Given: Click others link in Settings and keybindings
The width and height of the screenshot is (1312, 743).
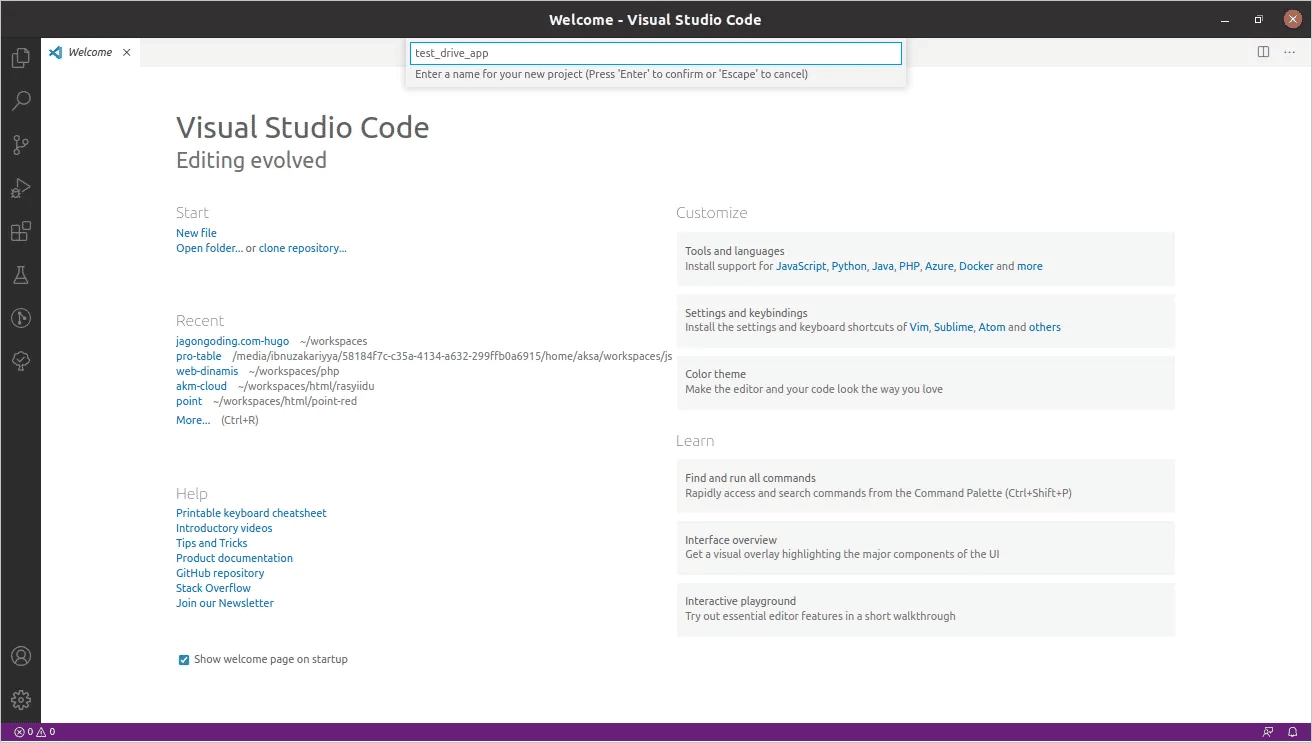Looking at the screenshot, I should [1045, 327].
